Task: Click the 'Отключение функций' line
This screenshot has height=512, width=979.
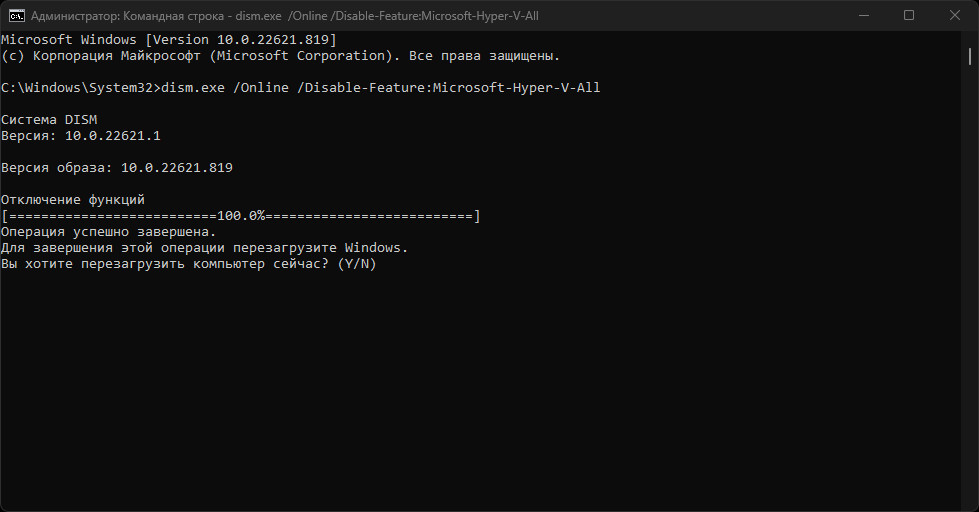Action: point(73,200)
